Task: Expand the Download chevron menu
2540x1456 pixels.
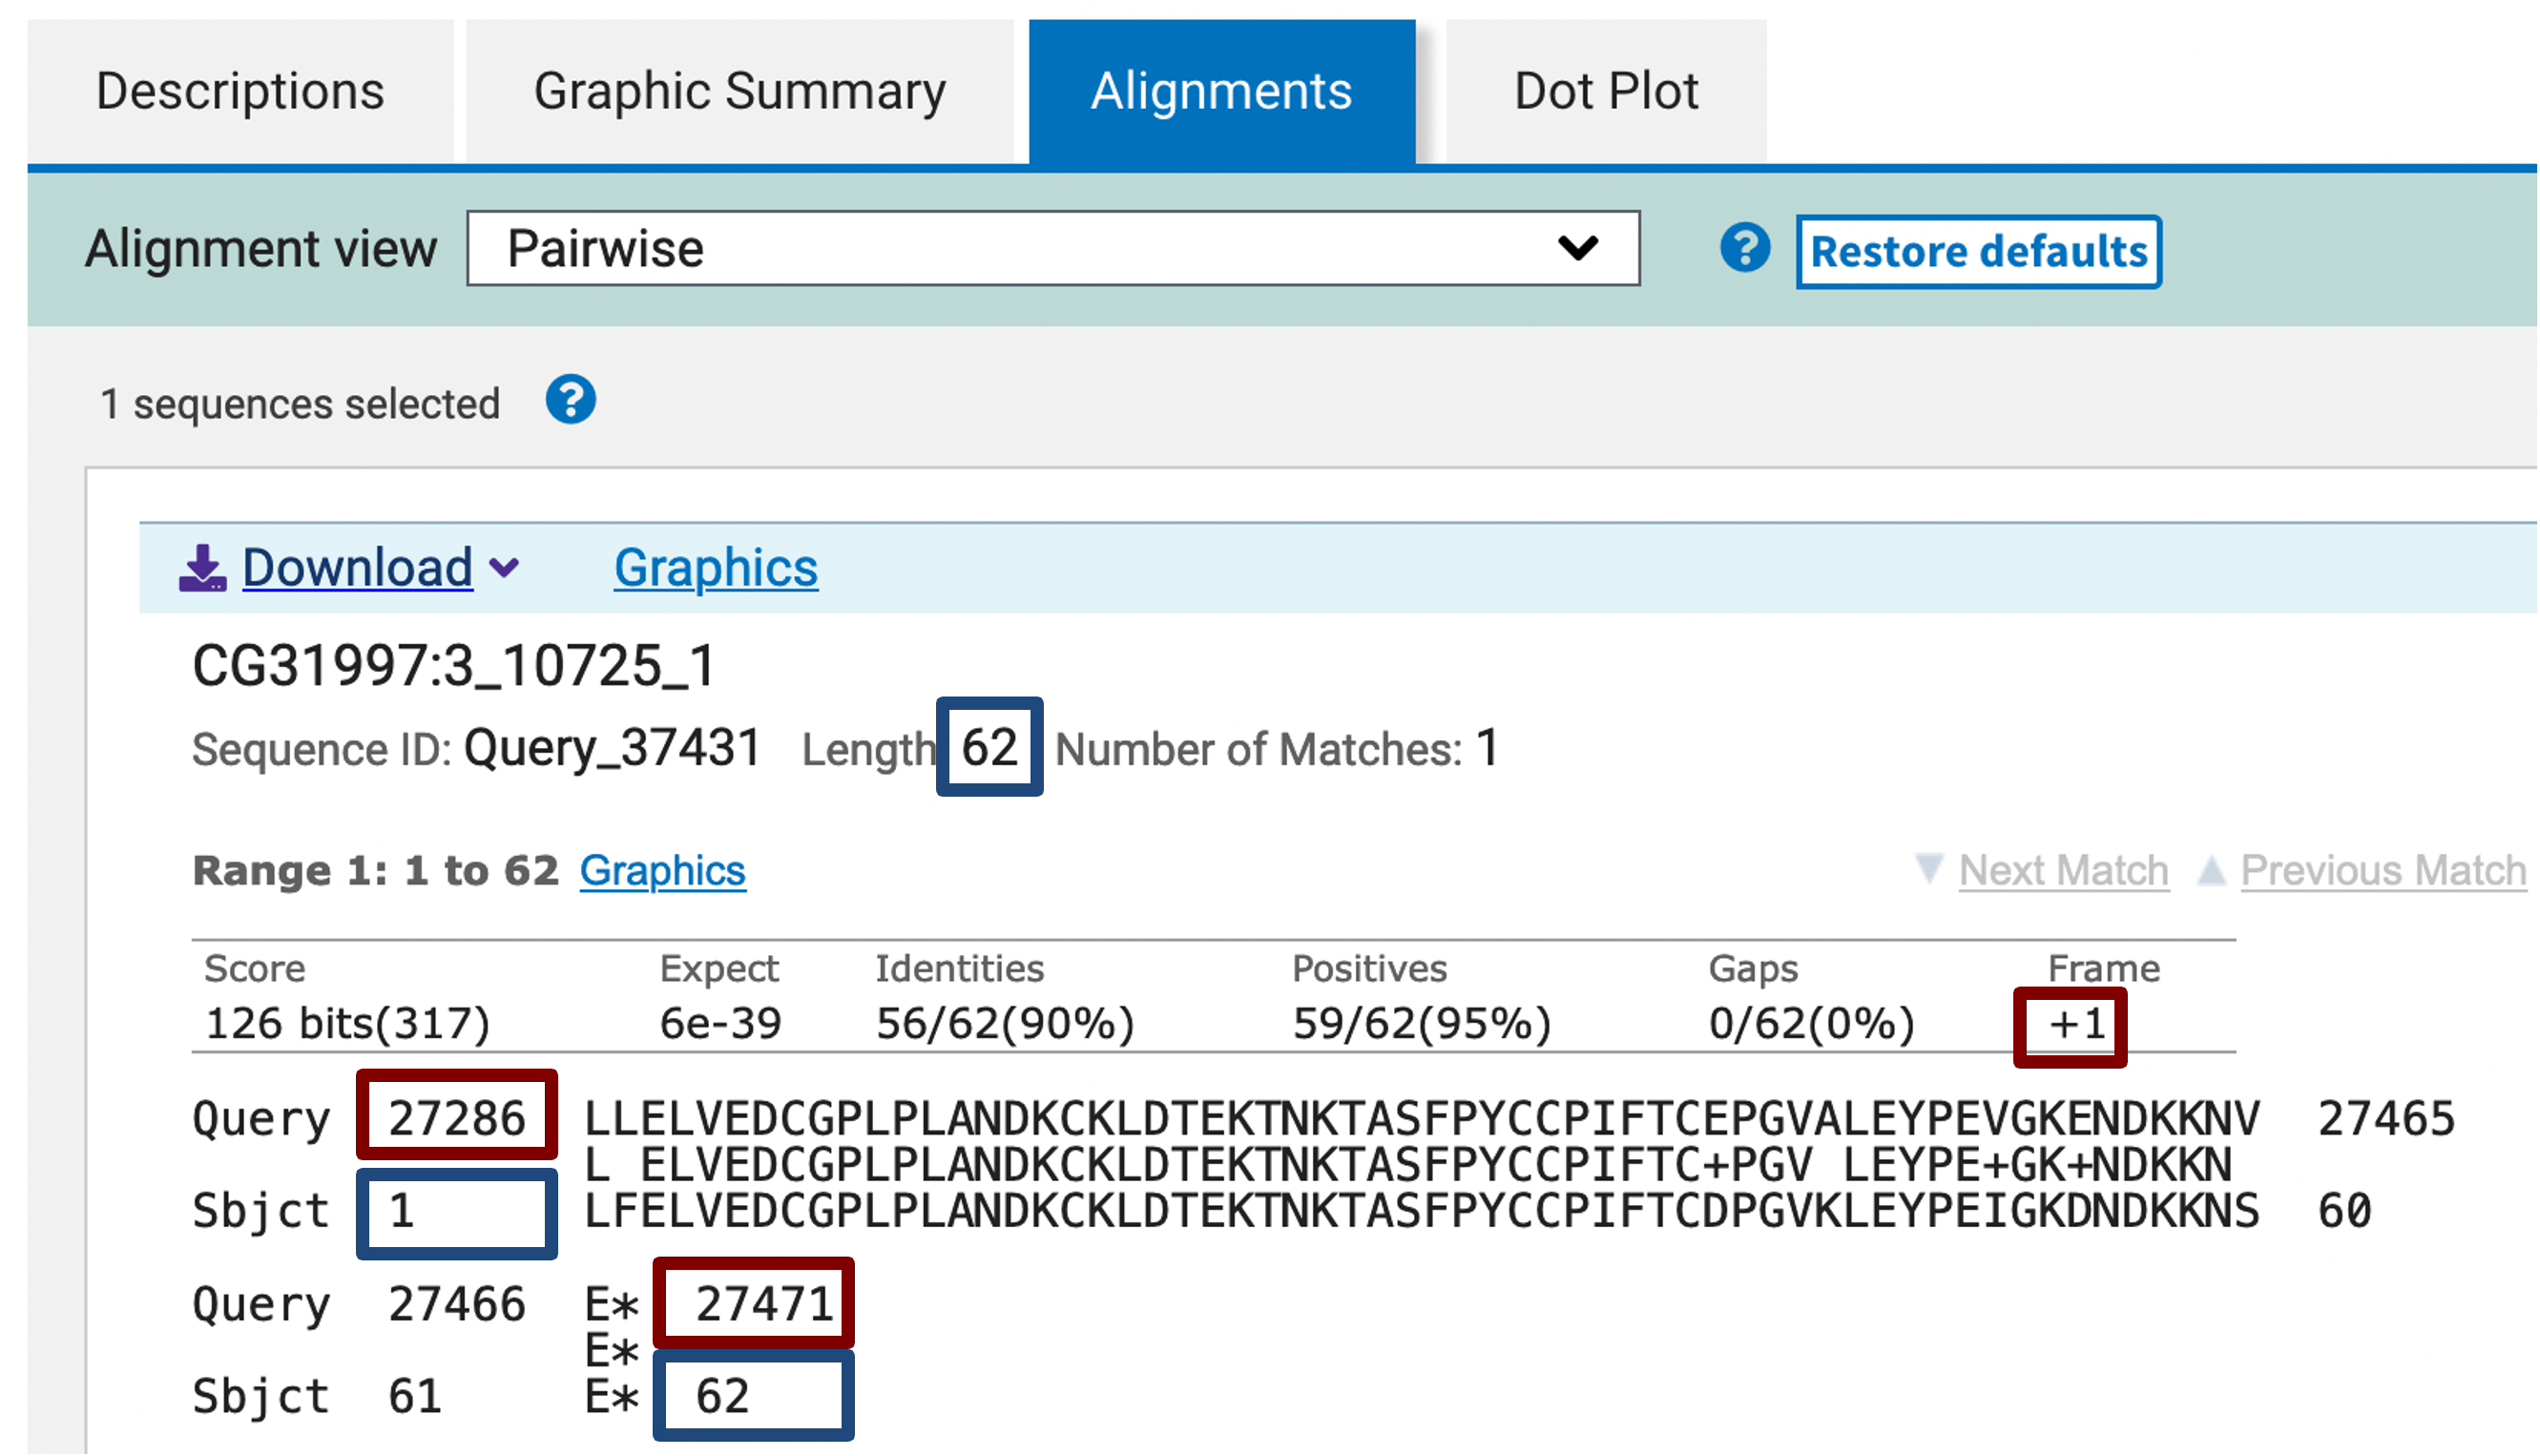Action: (x=504, y=568)
